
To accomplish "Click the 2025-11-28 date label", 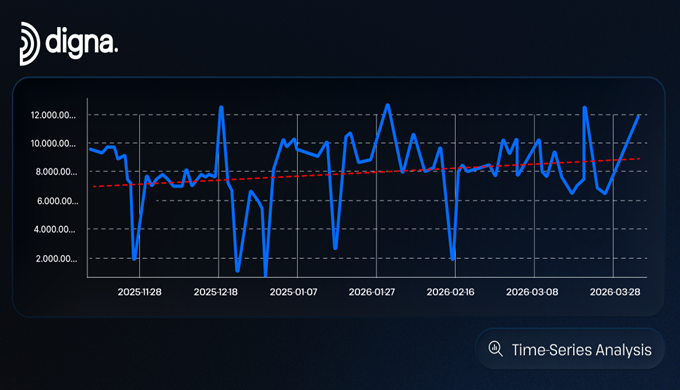I will tap(140, 292).
